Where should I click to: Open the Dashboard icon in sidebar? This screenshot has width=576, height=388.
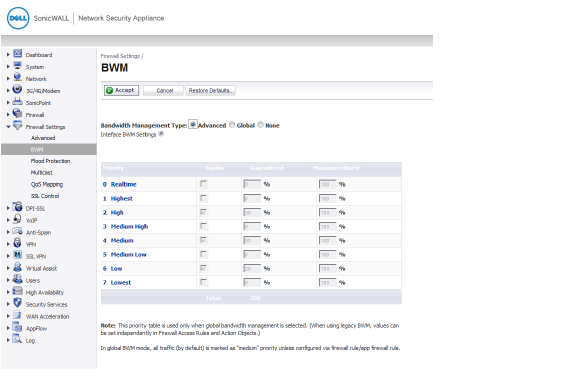click(x=17, y=54)
